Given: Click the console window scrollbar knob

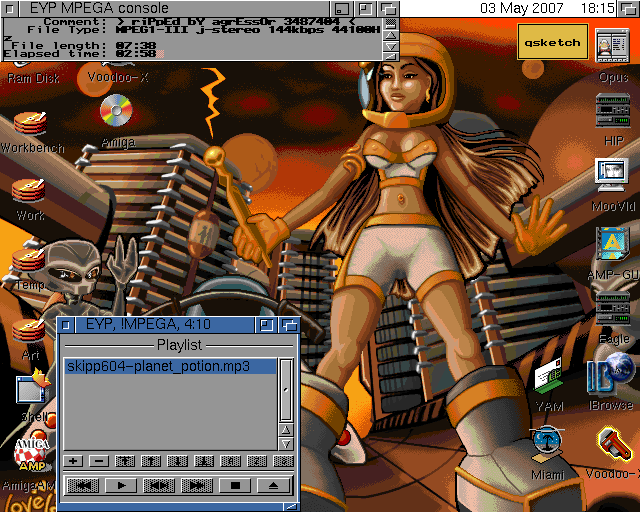Looking at the screenshot, I should 391,23.
